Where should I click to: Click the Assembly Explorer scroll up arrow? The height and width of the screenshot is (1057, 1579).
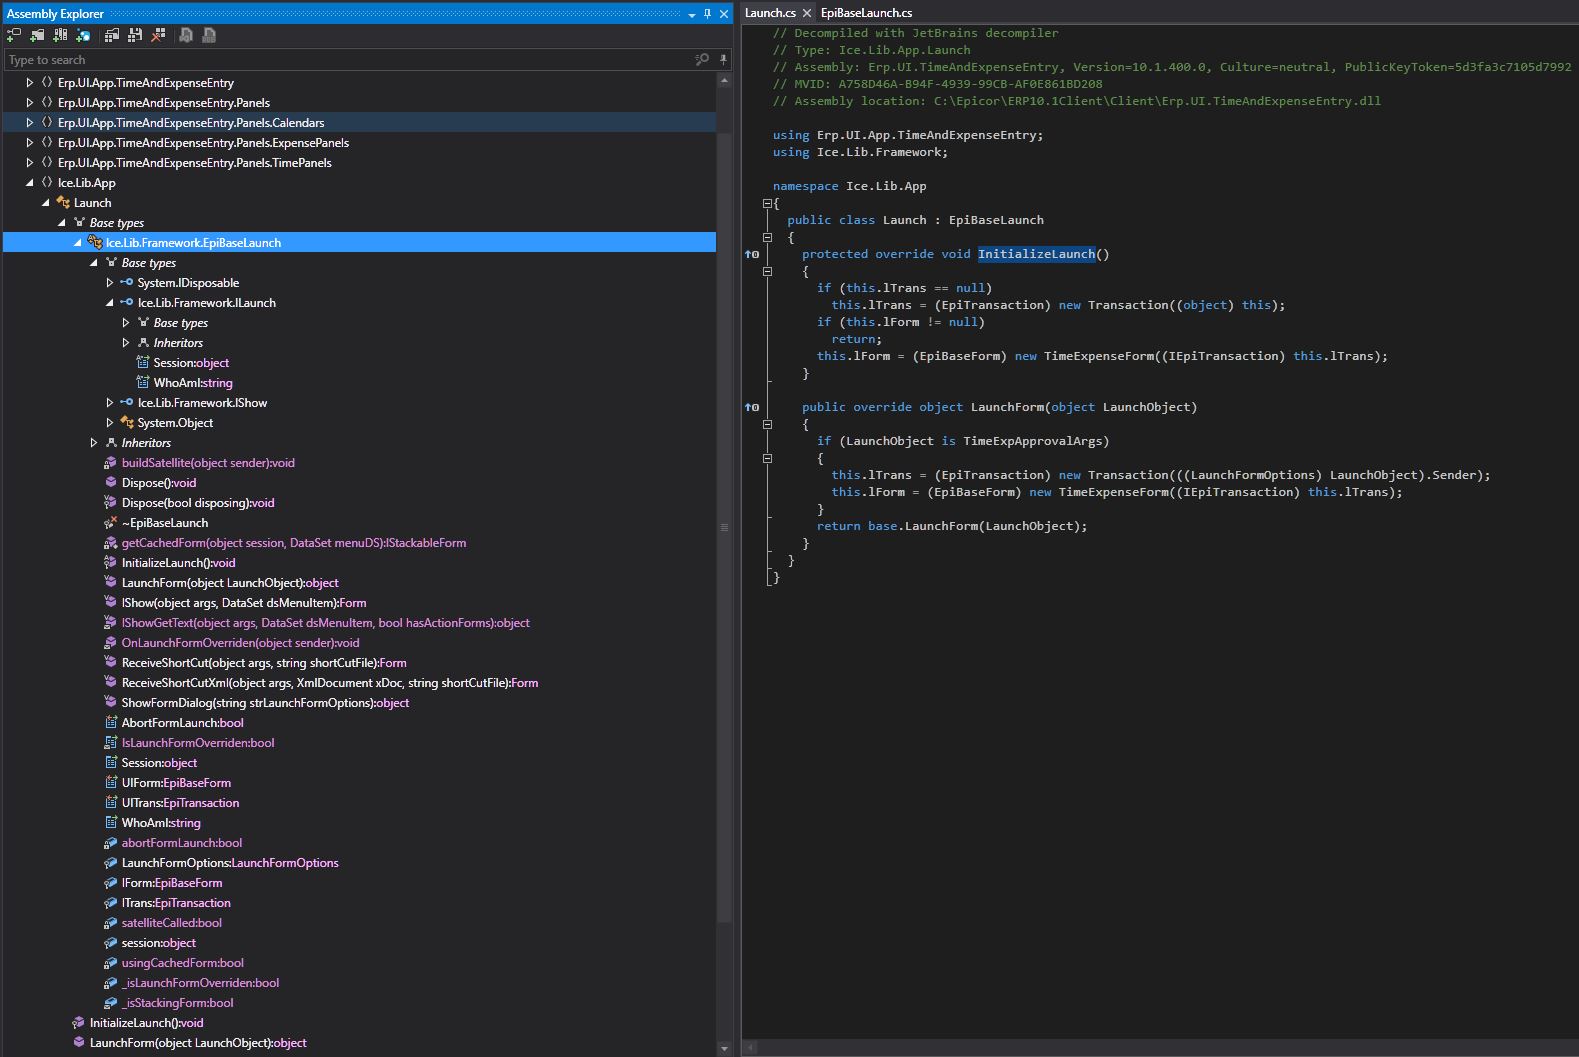(x=724, y=81)
